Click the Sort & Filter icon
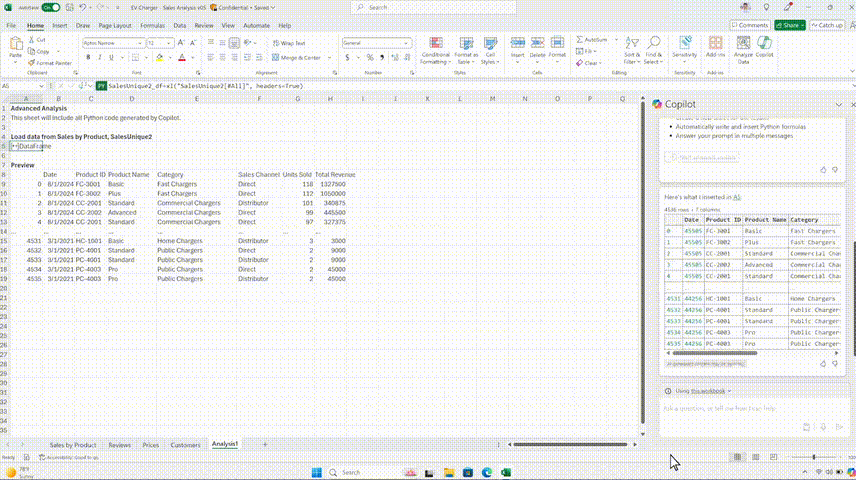856x480 pixels. click(632, 43)
